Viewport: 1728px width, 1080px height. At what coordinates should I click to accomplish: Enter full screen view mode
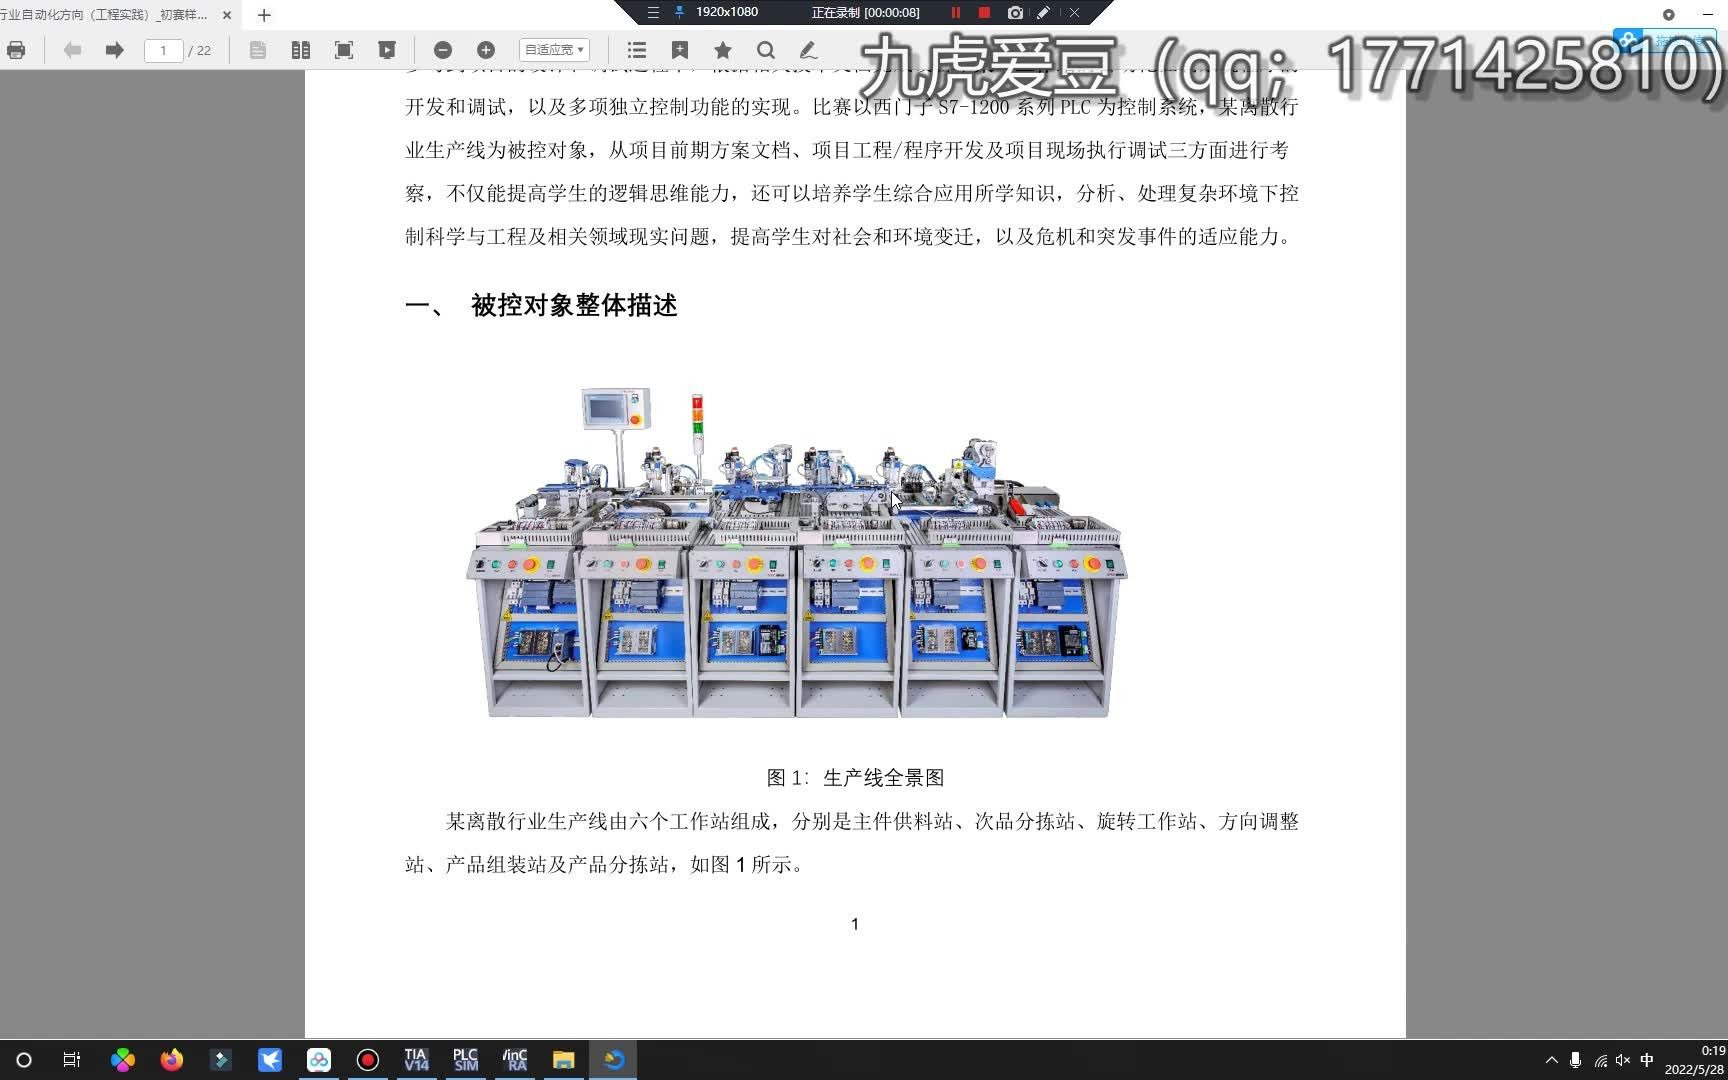[x=343, y=50]
